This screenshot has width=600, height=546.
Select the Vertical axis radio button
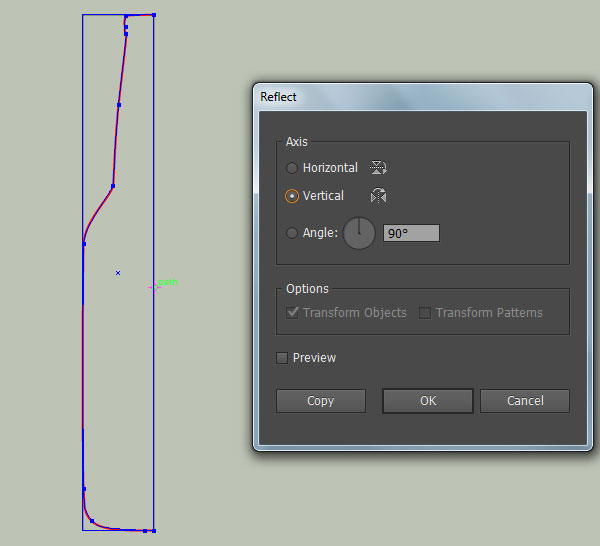tap(292, 196)
